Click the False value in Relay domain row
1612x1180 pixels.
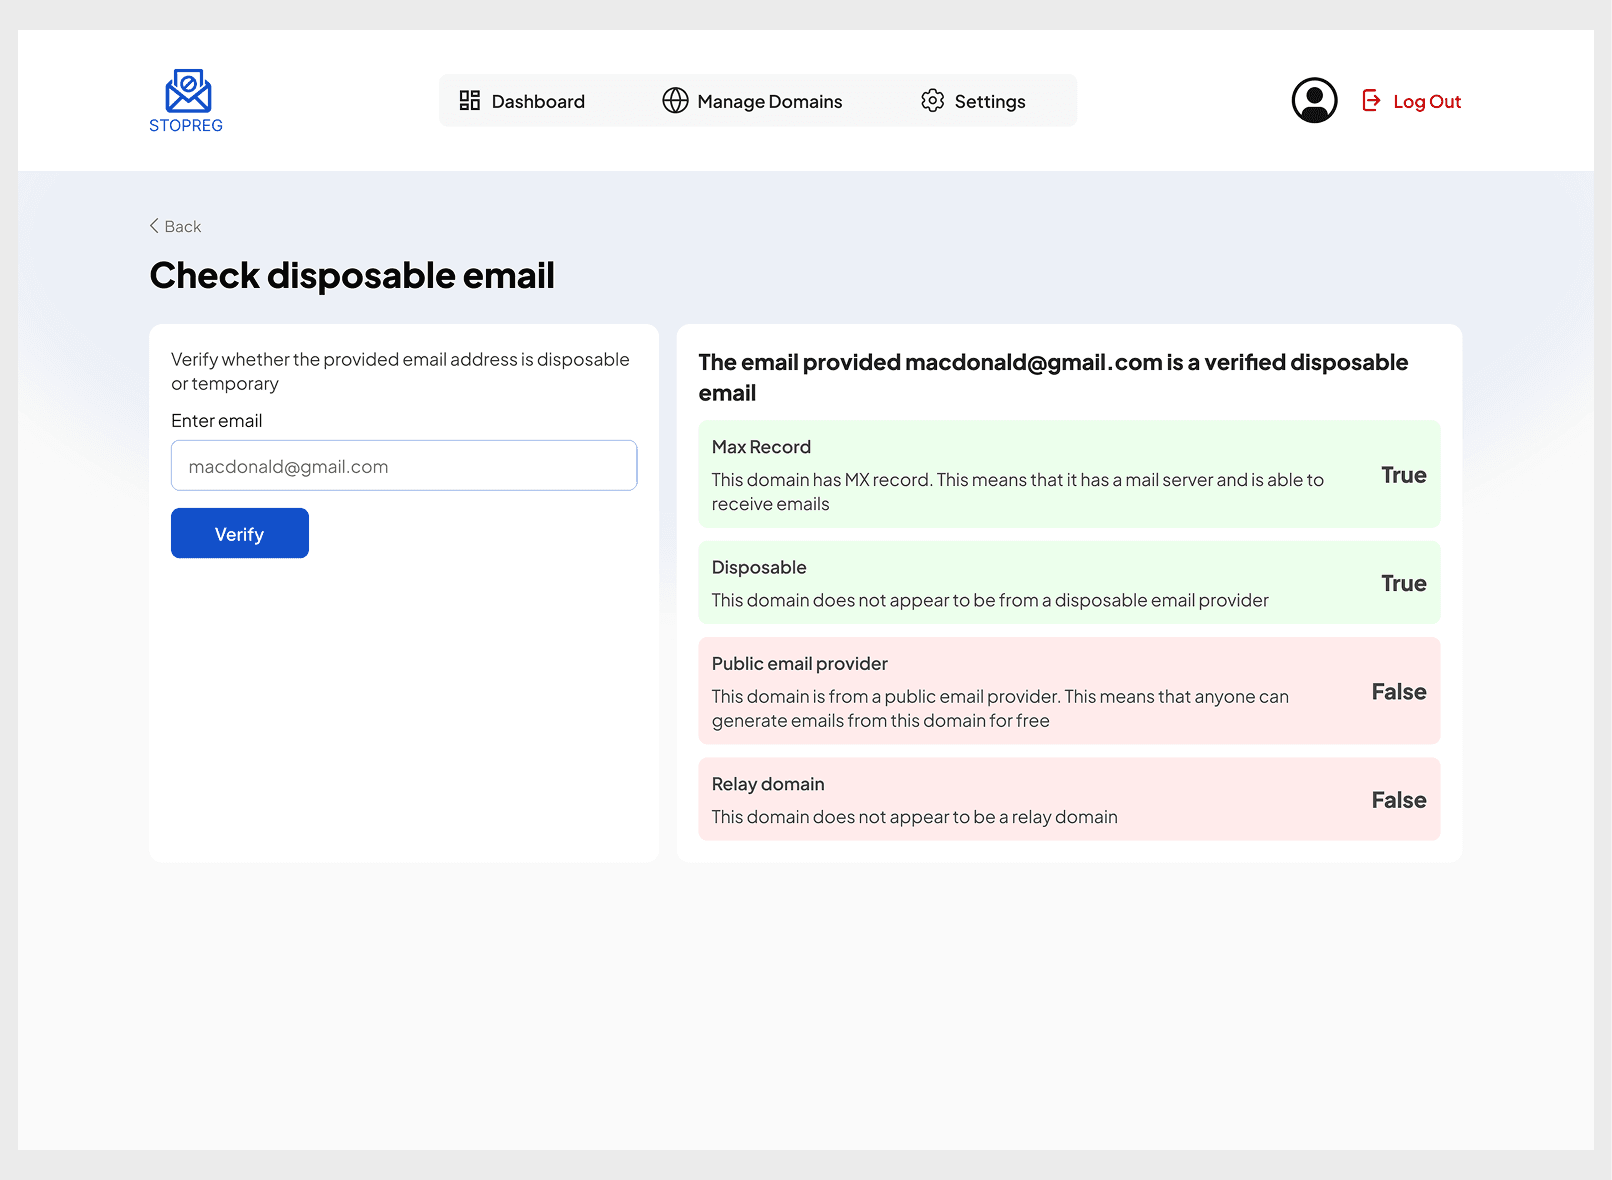[x=1398, y=800]
